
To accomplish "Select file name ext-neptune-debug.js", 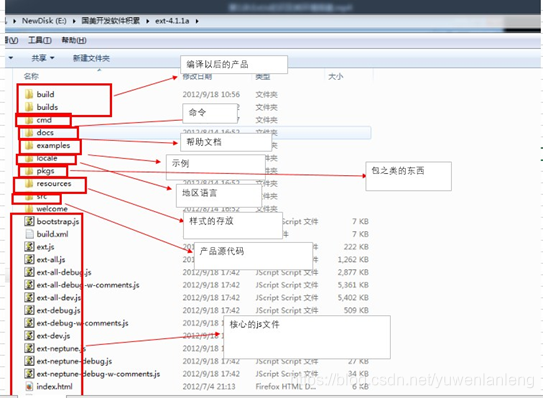I will pos(74,361).
